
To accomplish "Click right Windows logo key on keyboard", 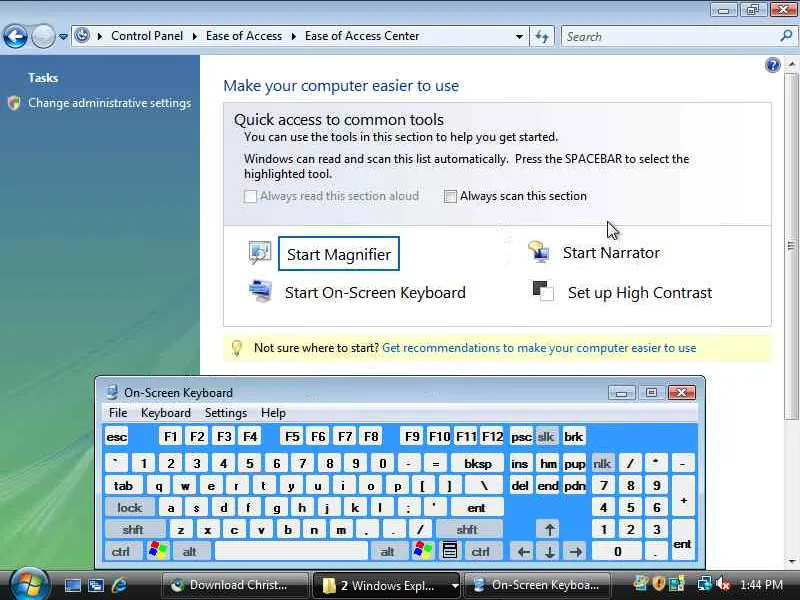I will point(423,551).
